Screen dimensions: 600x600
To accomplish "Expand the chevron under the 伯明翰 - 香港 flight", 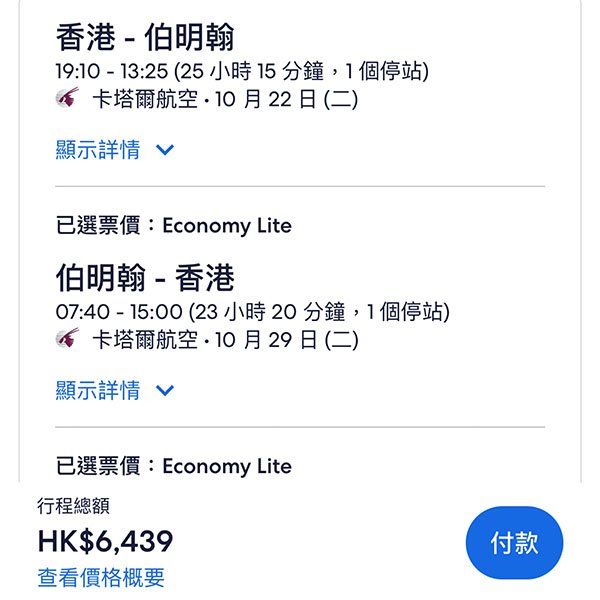I will tap(165, 390).
